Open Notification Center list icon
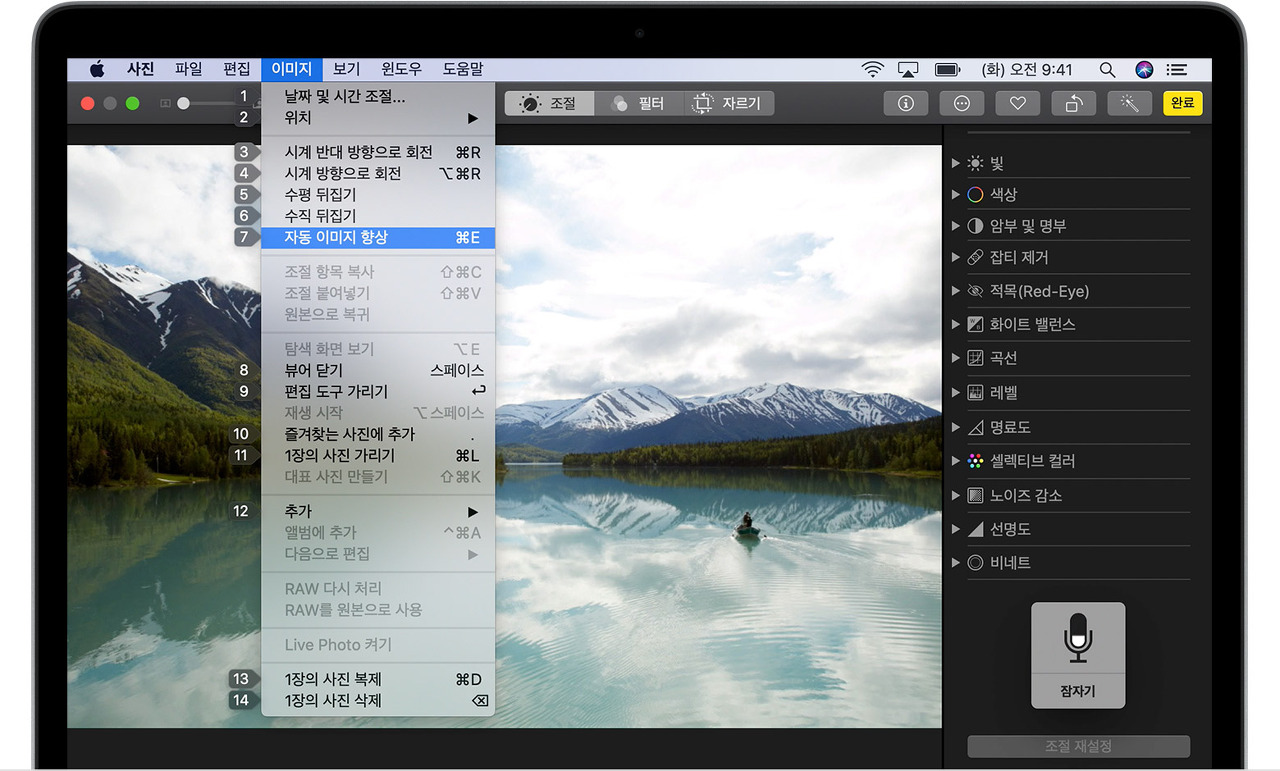The height and width of the screenshot is (771, 1280). tap(1177, 69)
